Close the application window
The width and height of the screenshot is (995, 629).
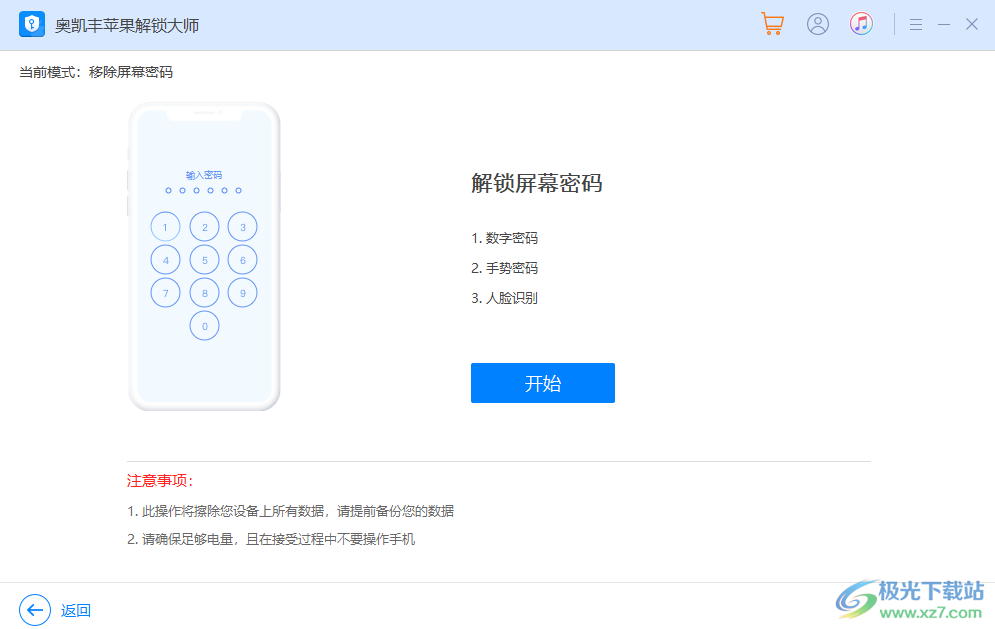coord(972,24)
